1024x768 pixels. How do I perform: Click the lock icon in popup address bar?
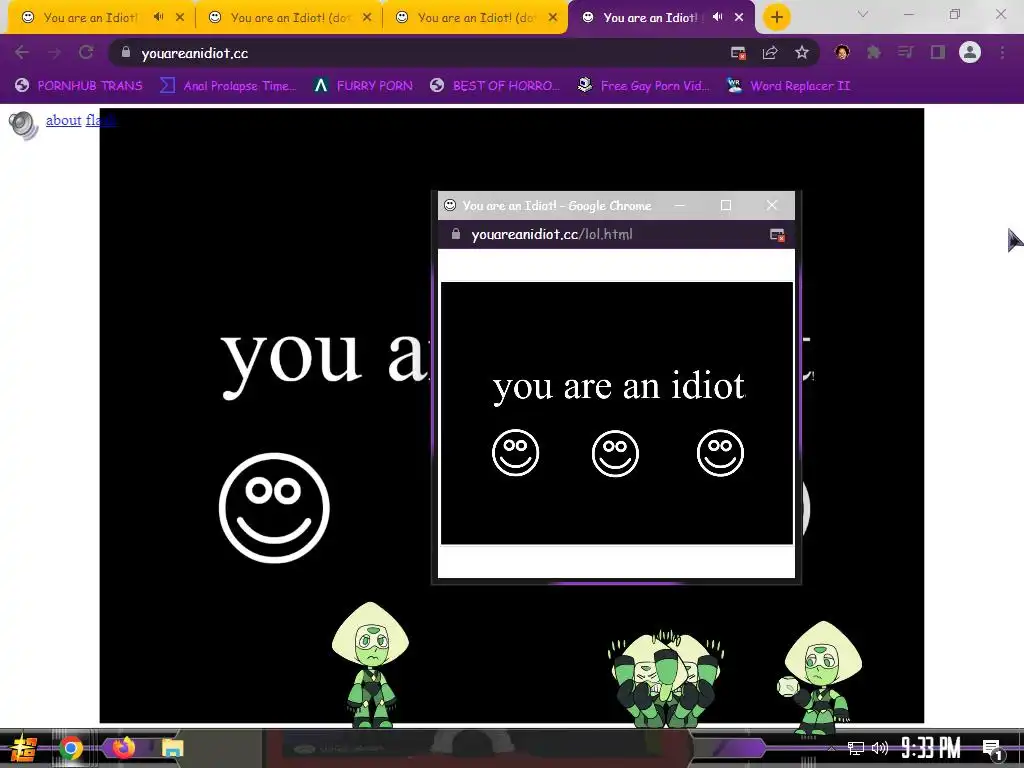(456, 234)
